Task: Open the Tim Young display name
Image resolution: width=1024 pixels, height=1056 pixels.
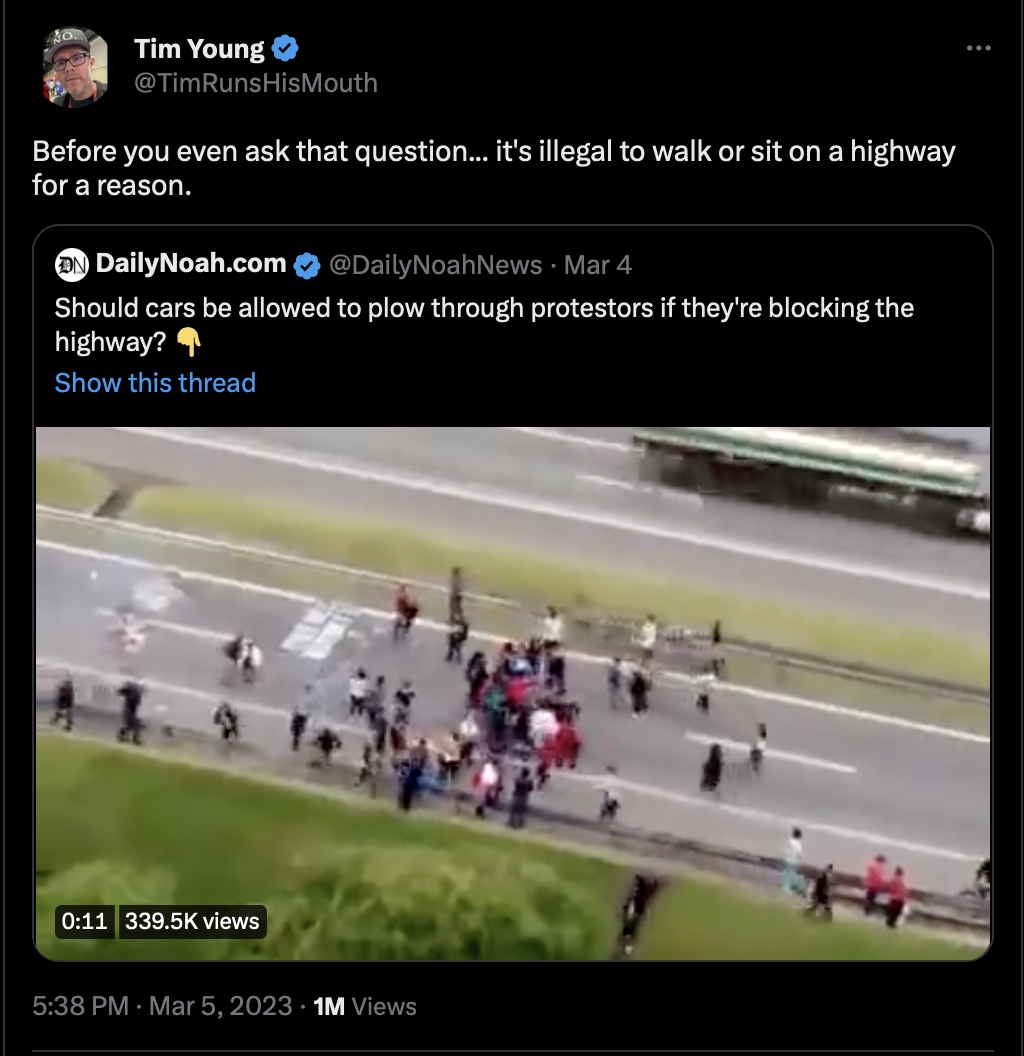Action: coord(199,49)
